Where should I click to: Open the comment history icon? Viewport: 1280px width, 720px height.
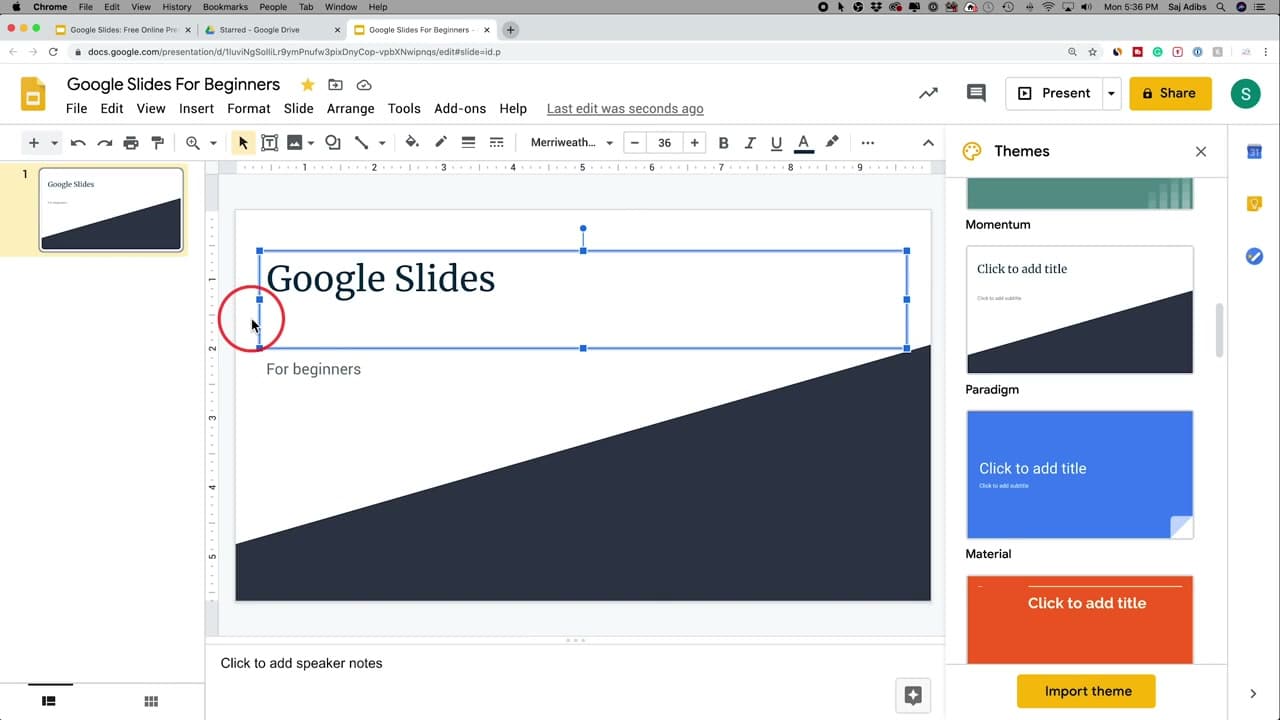coord(976,93)
